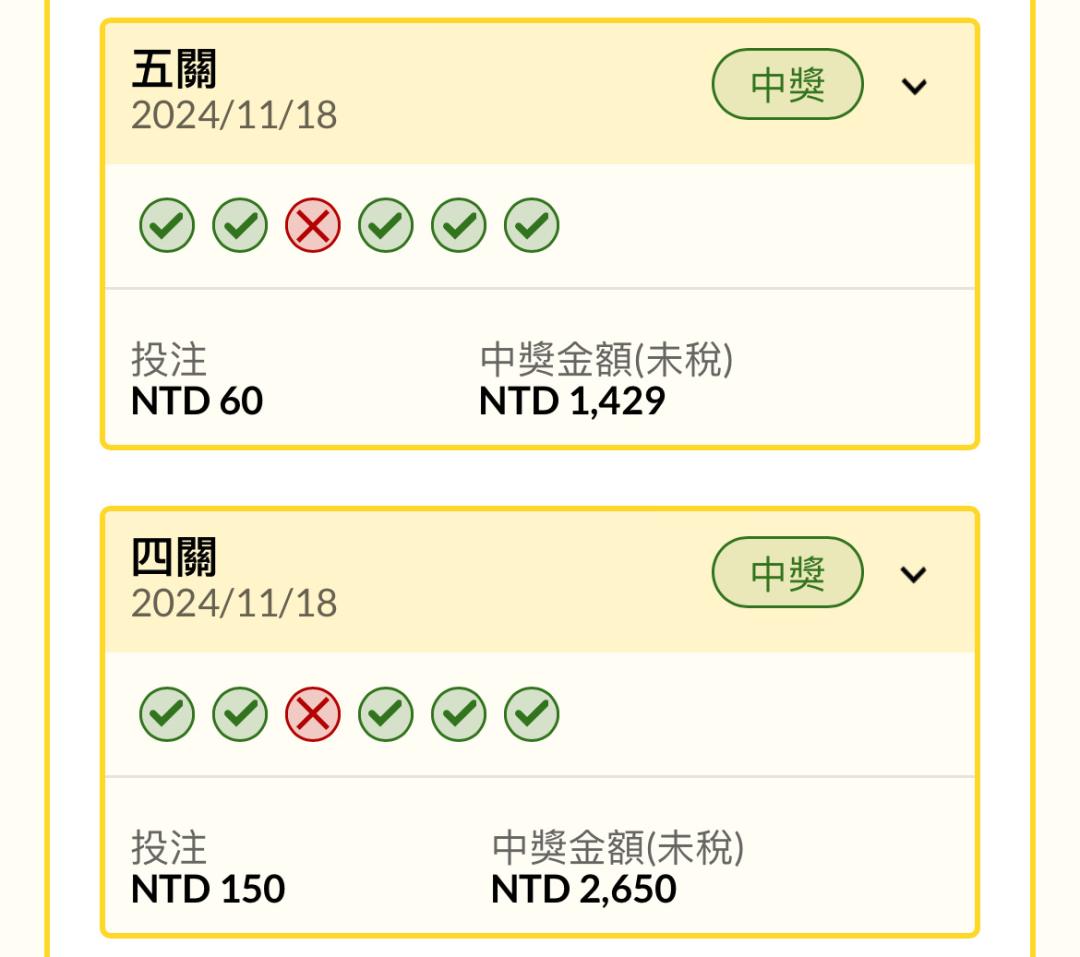Click fifth result icon in 四關 card
Screen dimensions: 1080x957
(x=459, y=714)
